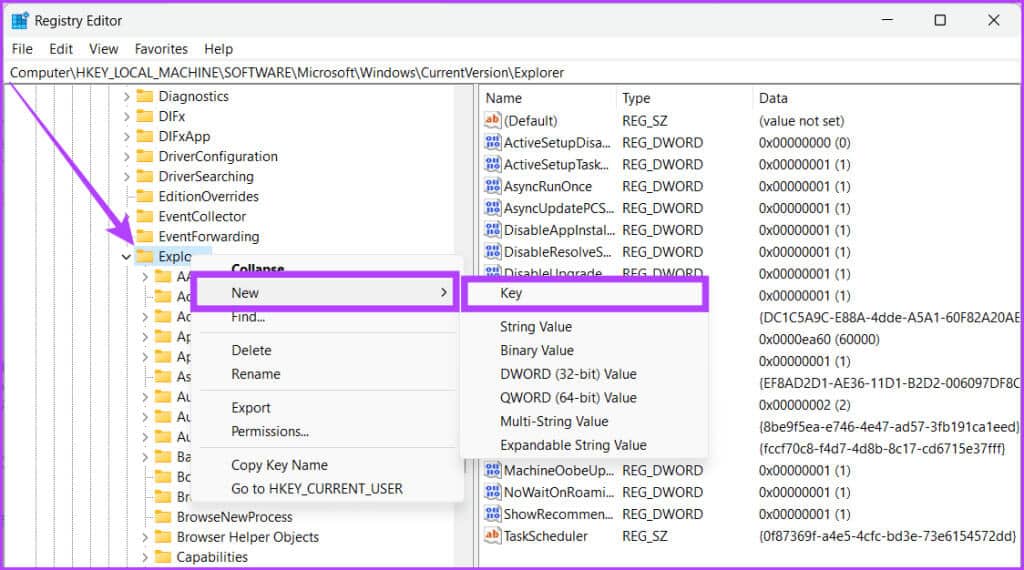This screenshot has width=1024, height=570.
Task: Open the File menu
Action: pyautogui.click(x=22, y=49)
